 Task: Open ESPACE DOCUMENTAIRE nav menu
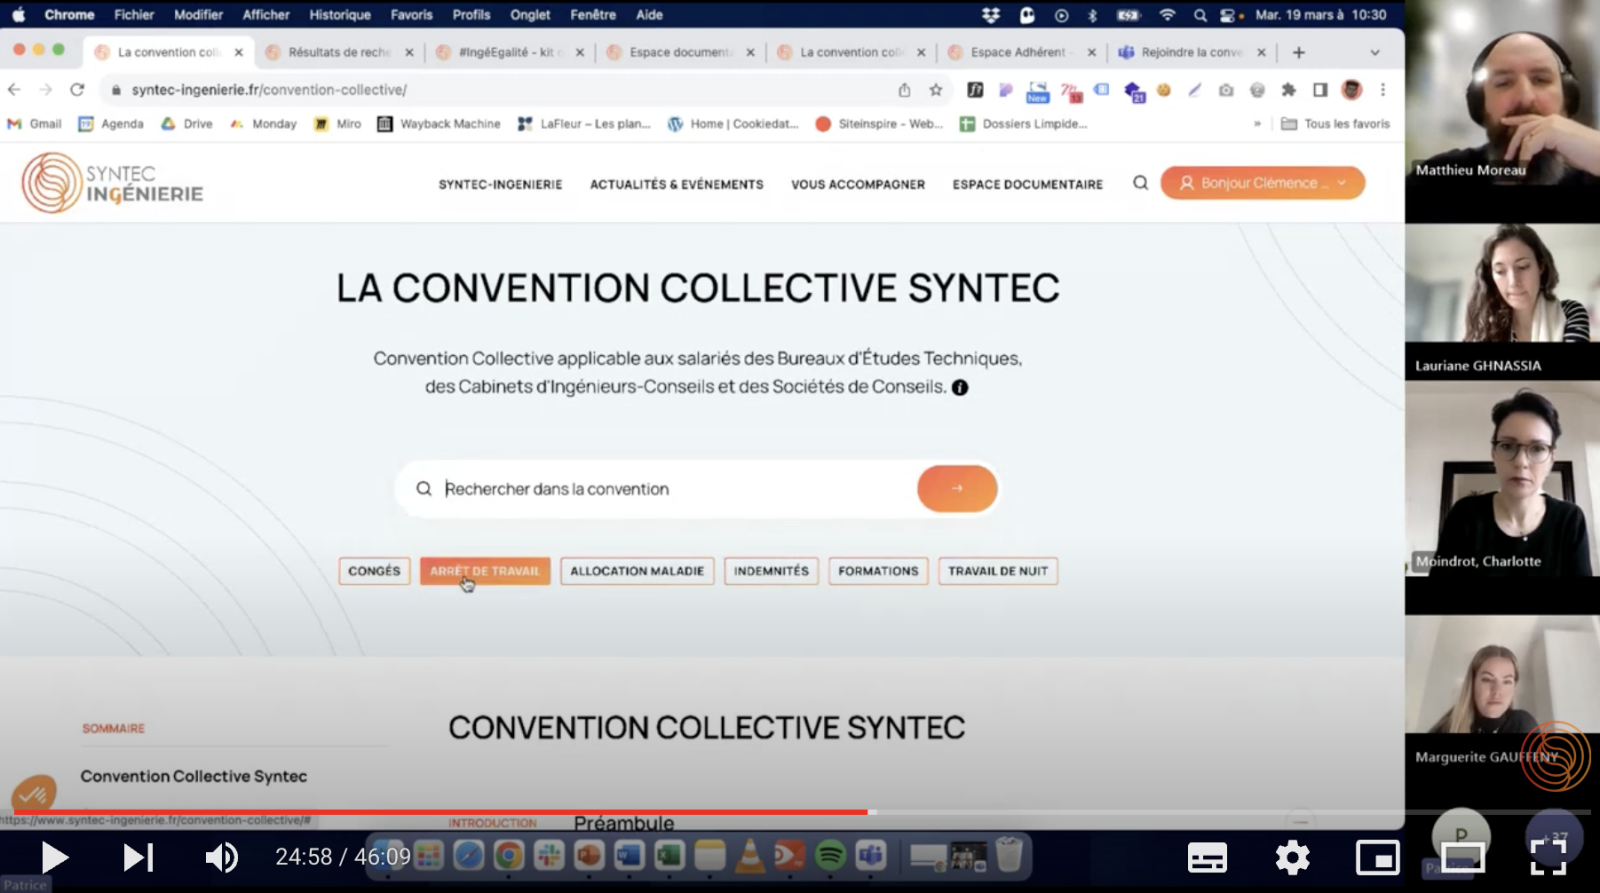1028,184
